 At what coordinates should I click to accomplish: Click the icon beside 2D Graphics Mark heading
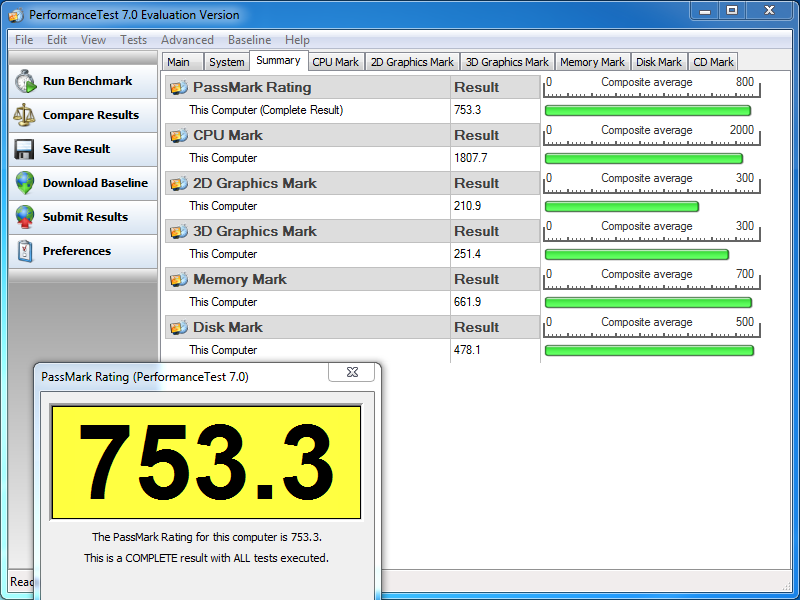tap(179, 184)
